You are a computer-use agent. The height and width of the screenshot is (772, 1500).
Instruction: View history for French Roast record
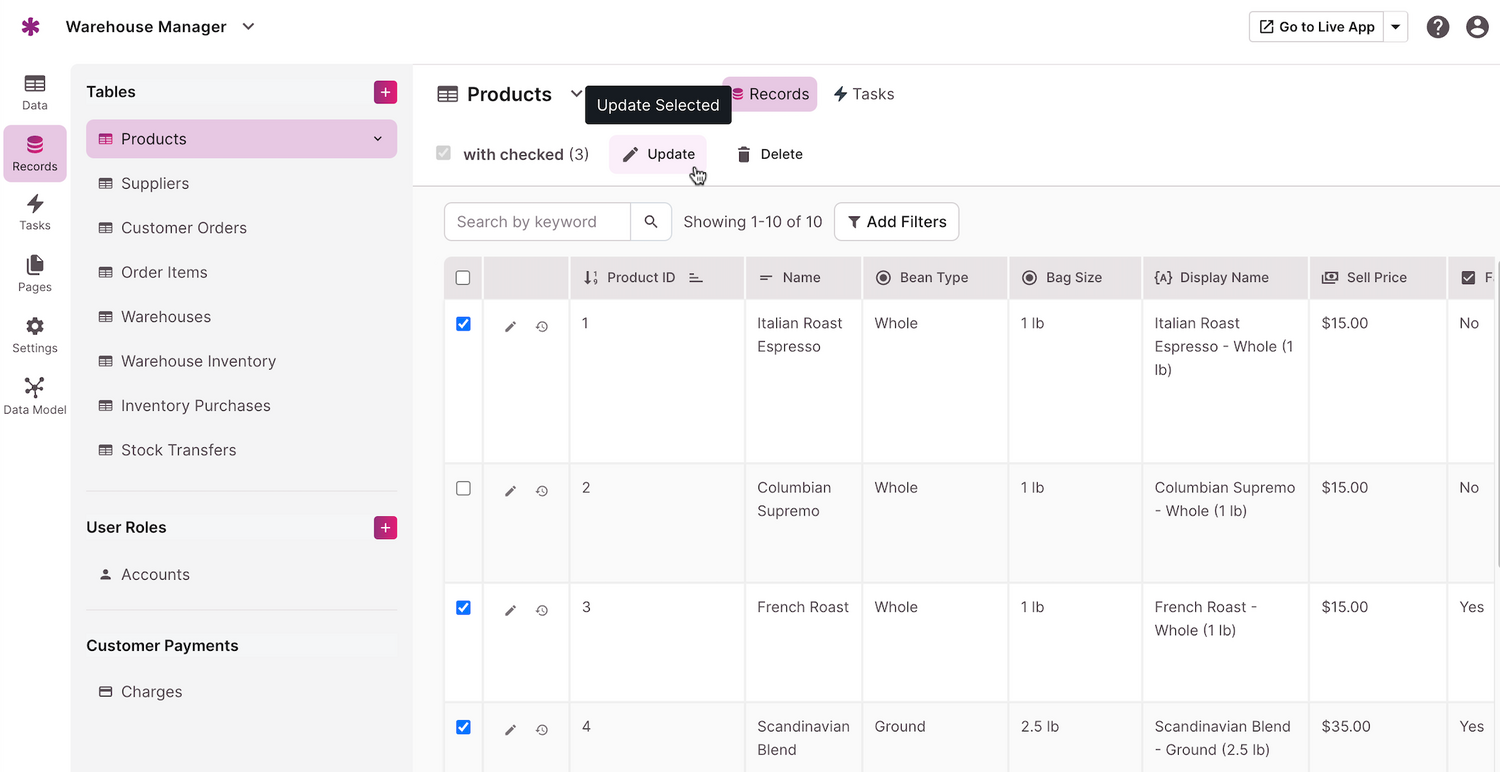point(542,610)
